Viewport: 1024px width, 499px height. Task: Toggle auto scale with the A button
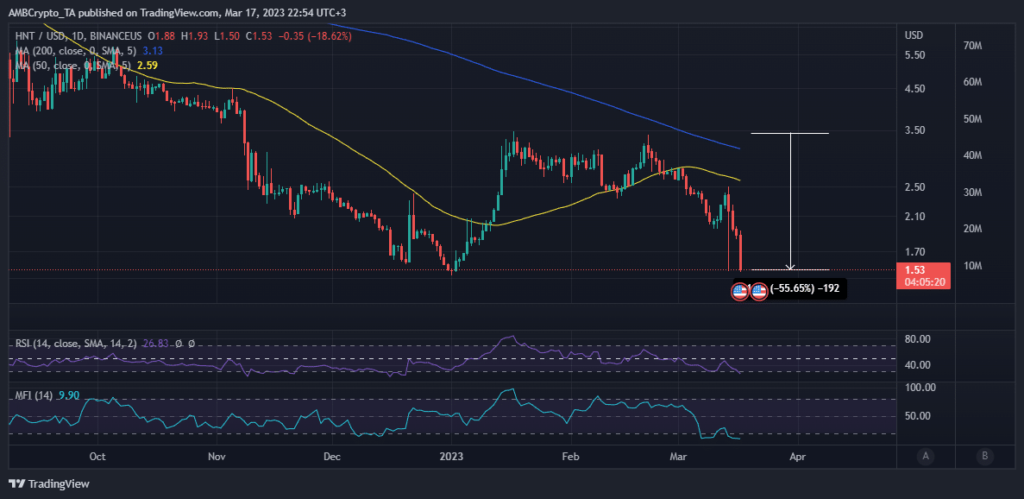[x=927, y=456]
